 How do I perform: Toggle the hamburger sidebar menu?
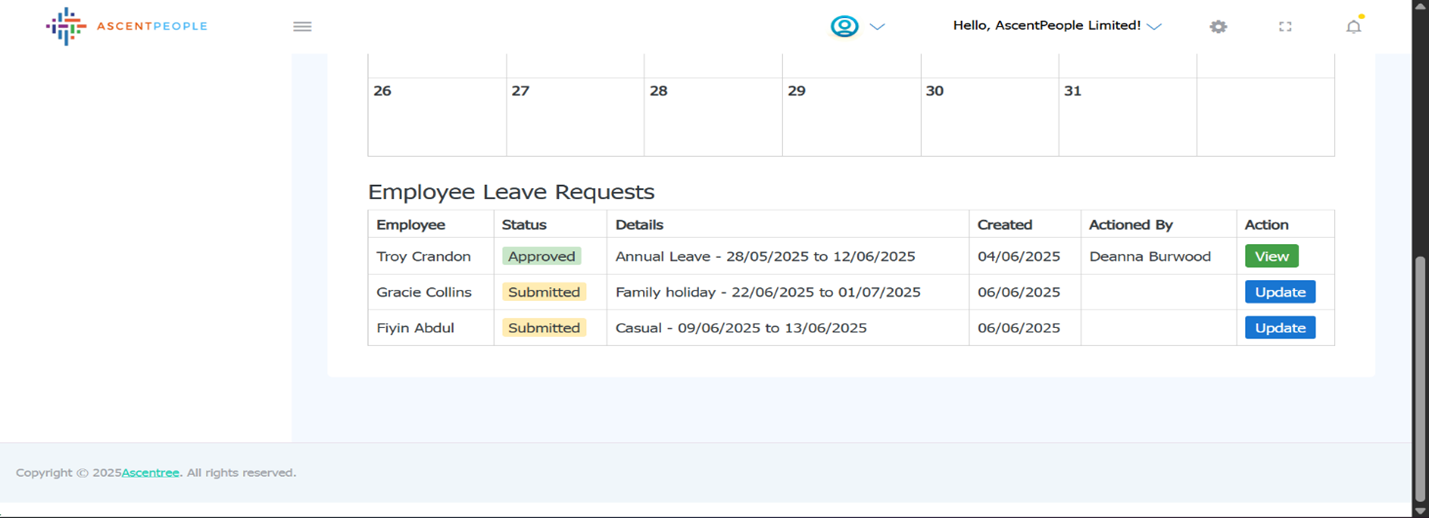[x=302, y=27]
